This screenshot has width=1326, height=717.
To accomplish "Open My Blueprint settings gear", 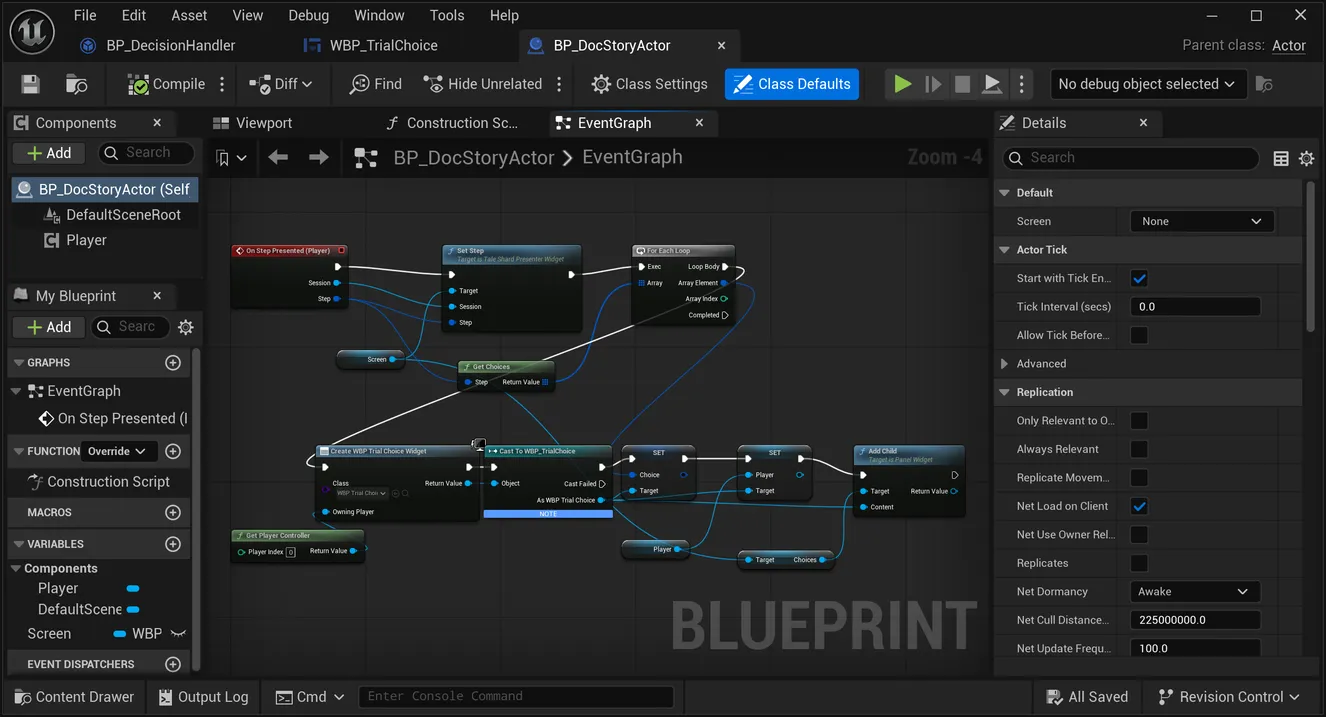I will coord(185,327).
